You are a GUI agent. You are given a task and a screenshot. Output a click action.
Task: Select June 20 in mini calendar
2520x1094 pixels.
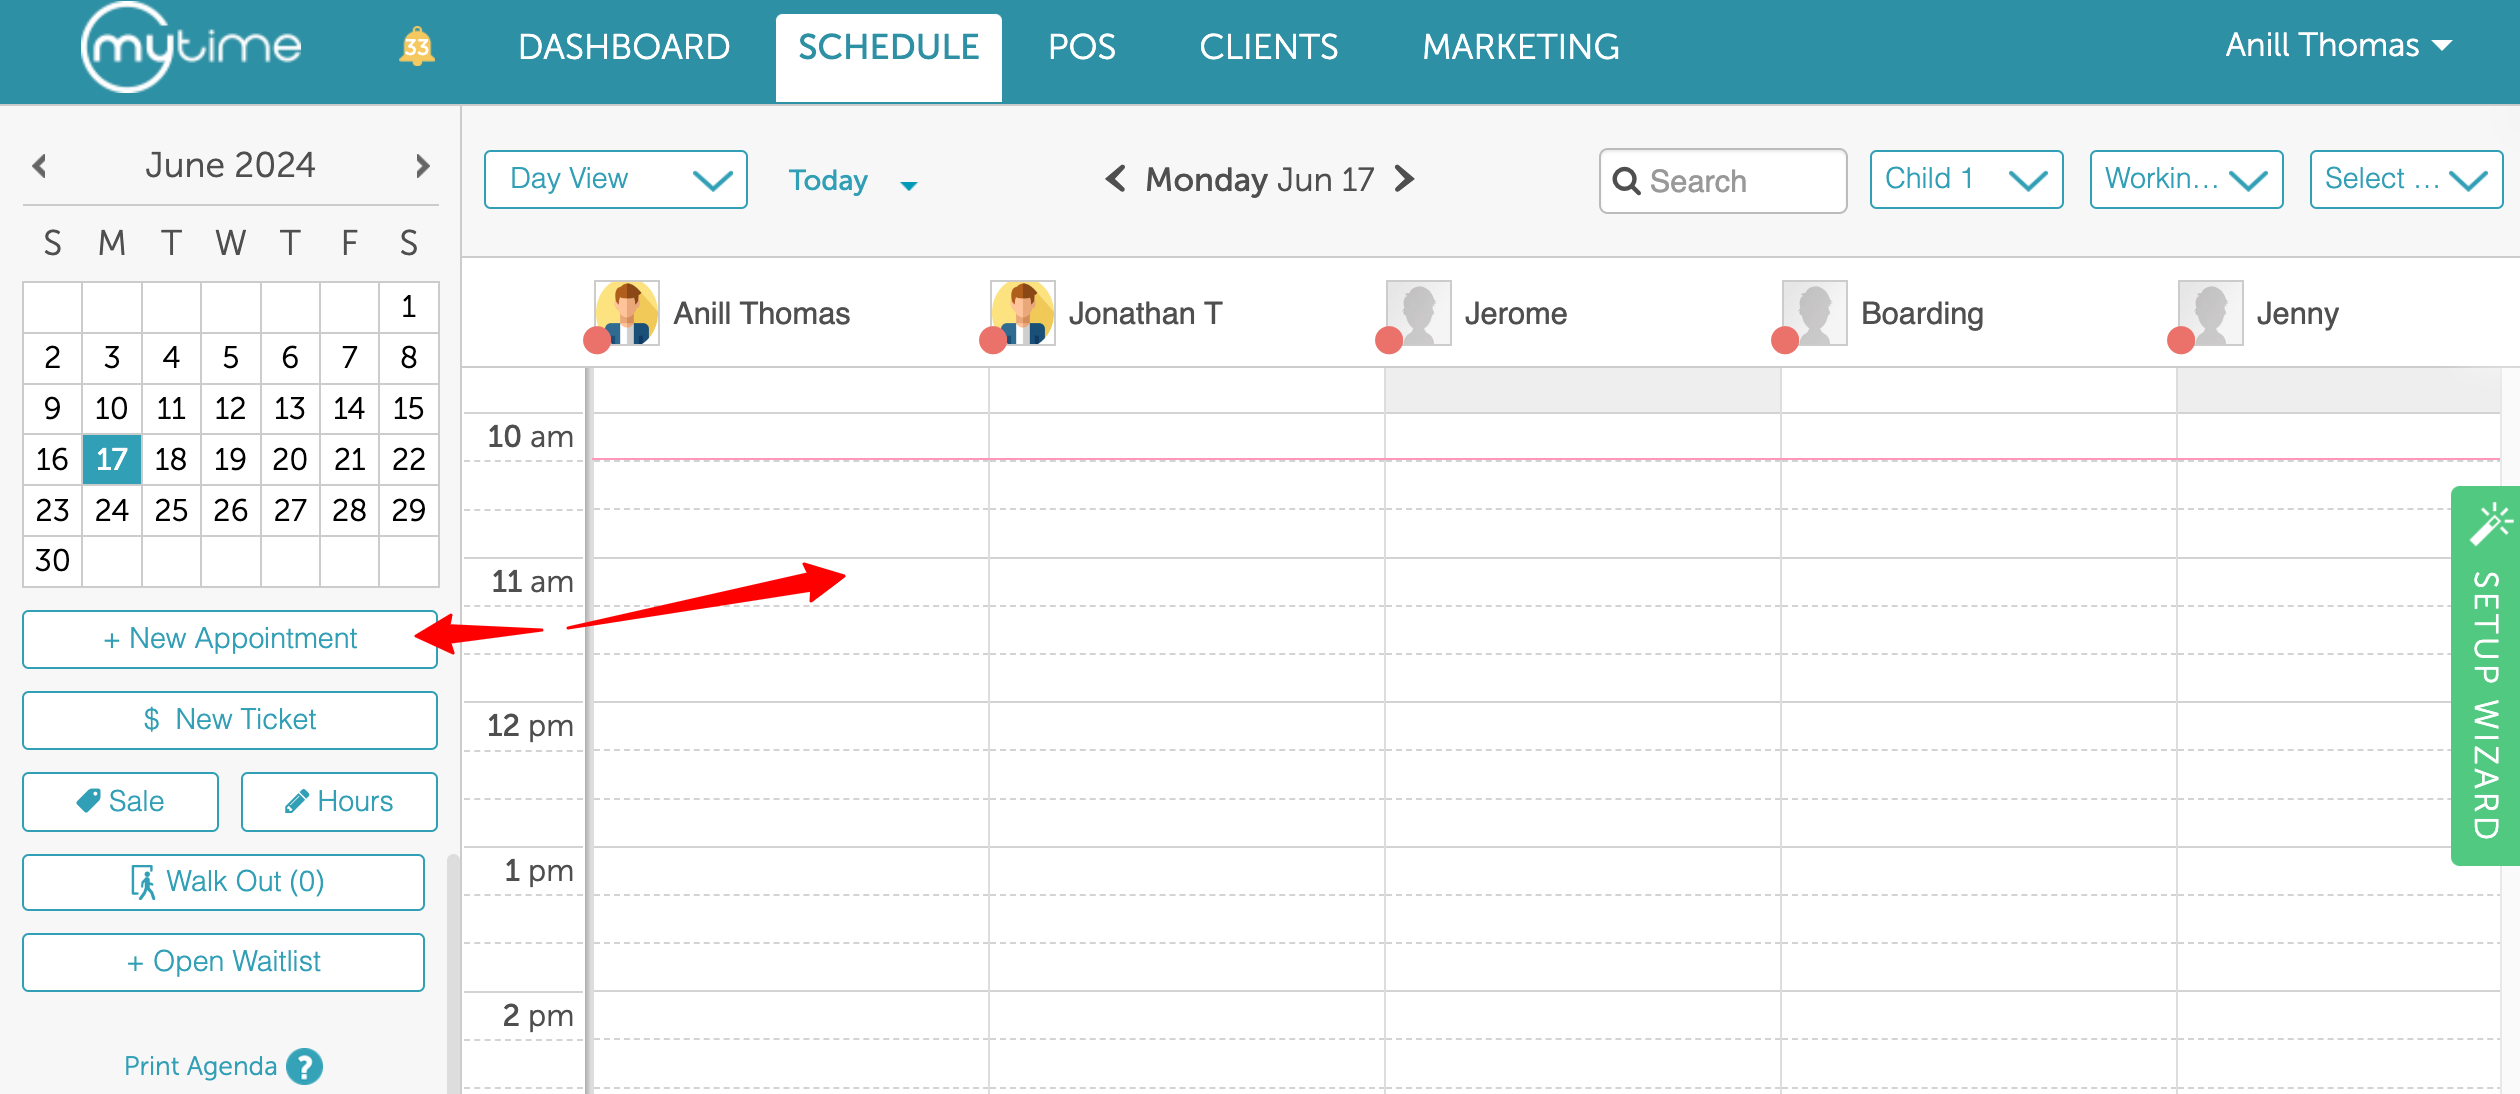290,459
